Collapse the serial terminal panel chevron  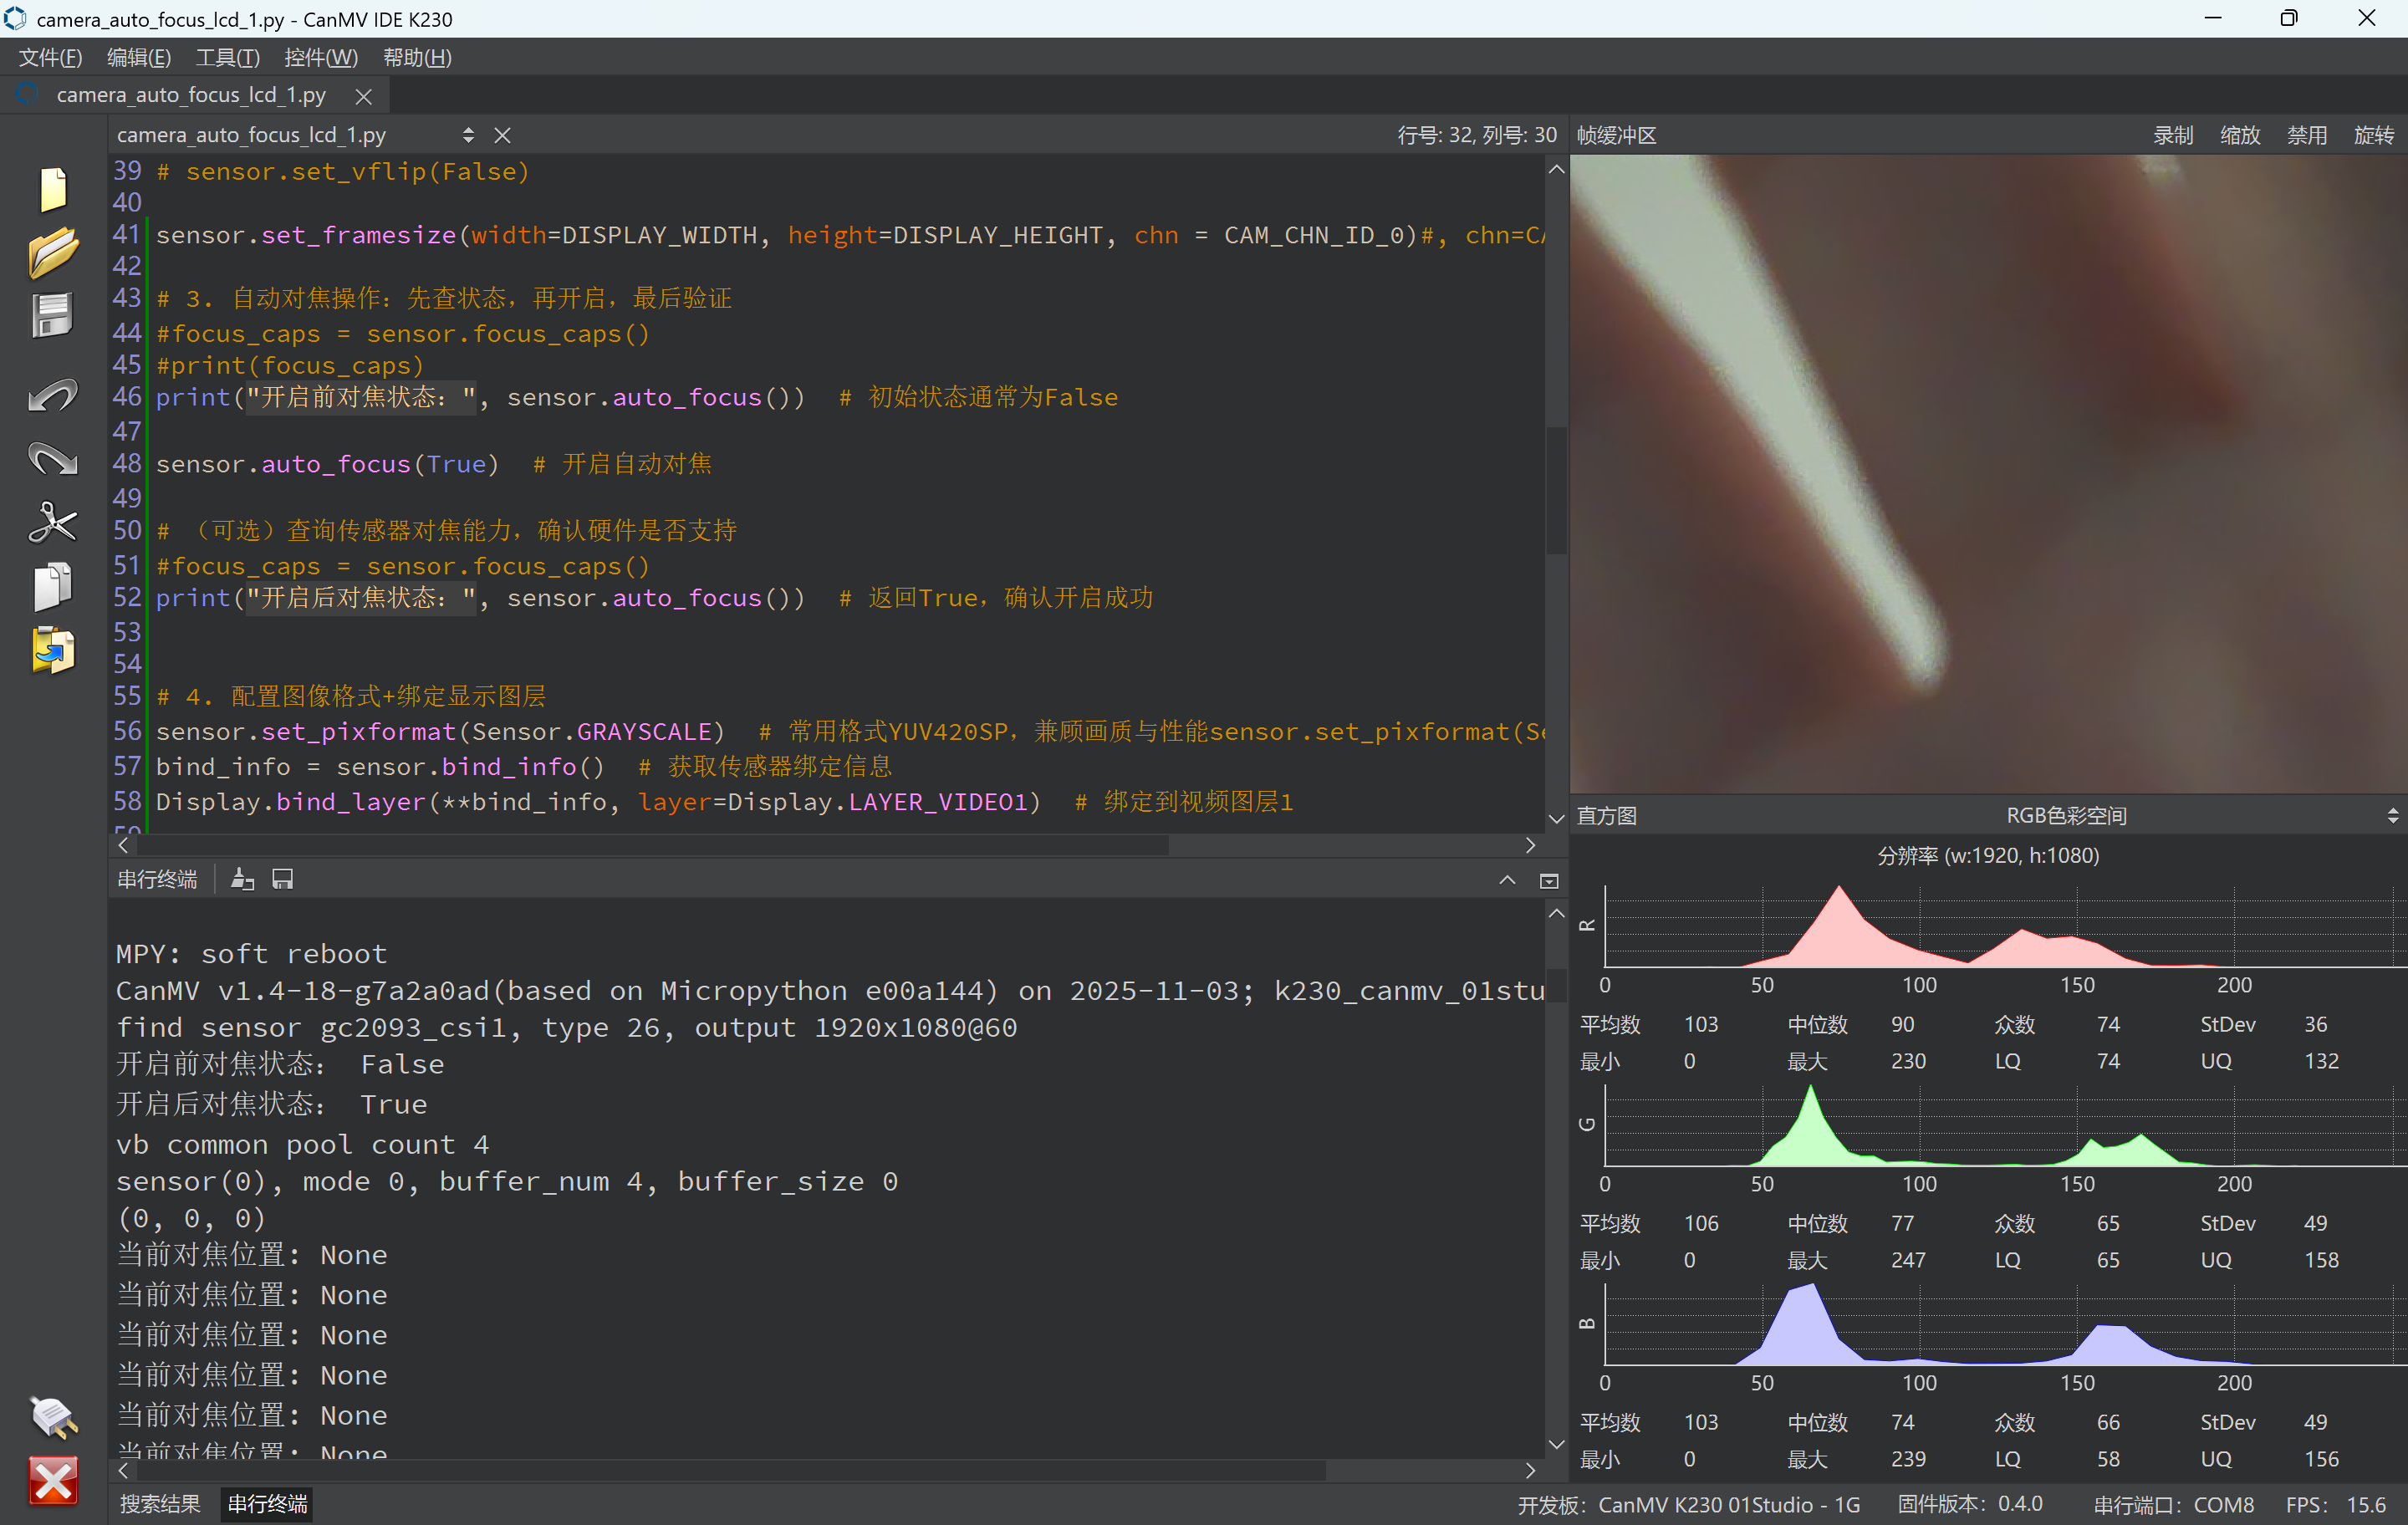pyautogui.click(x=1506, y=880)
